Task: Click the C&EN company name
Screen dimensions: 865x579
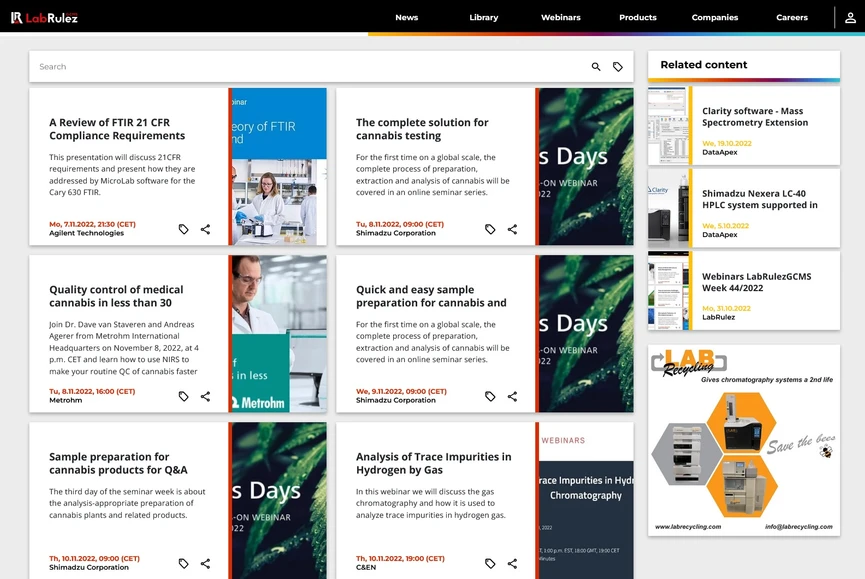Action: click(366, 567)
